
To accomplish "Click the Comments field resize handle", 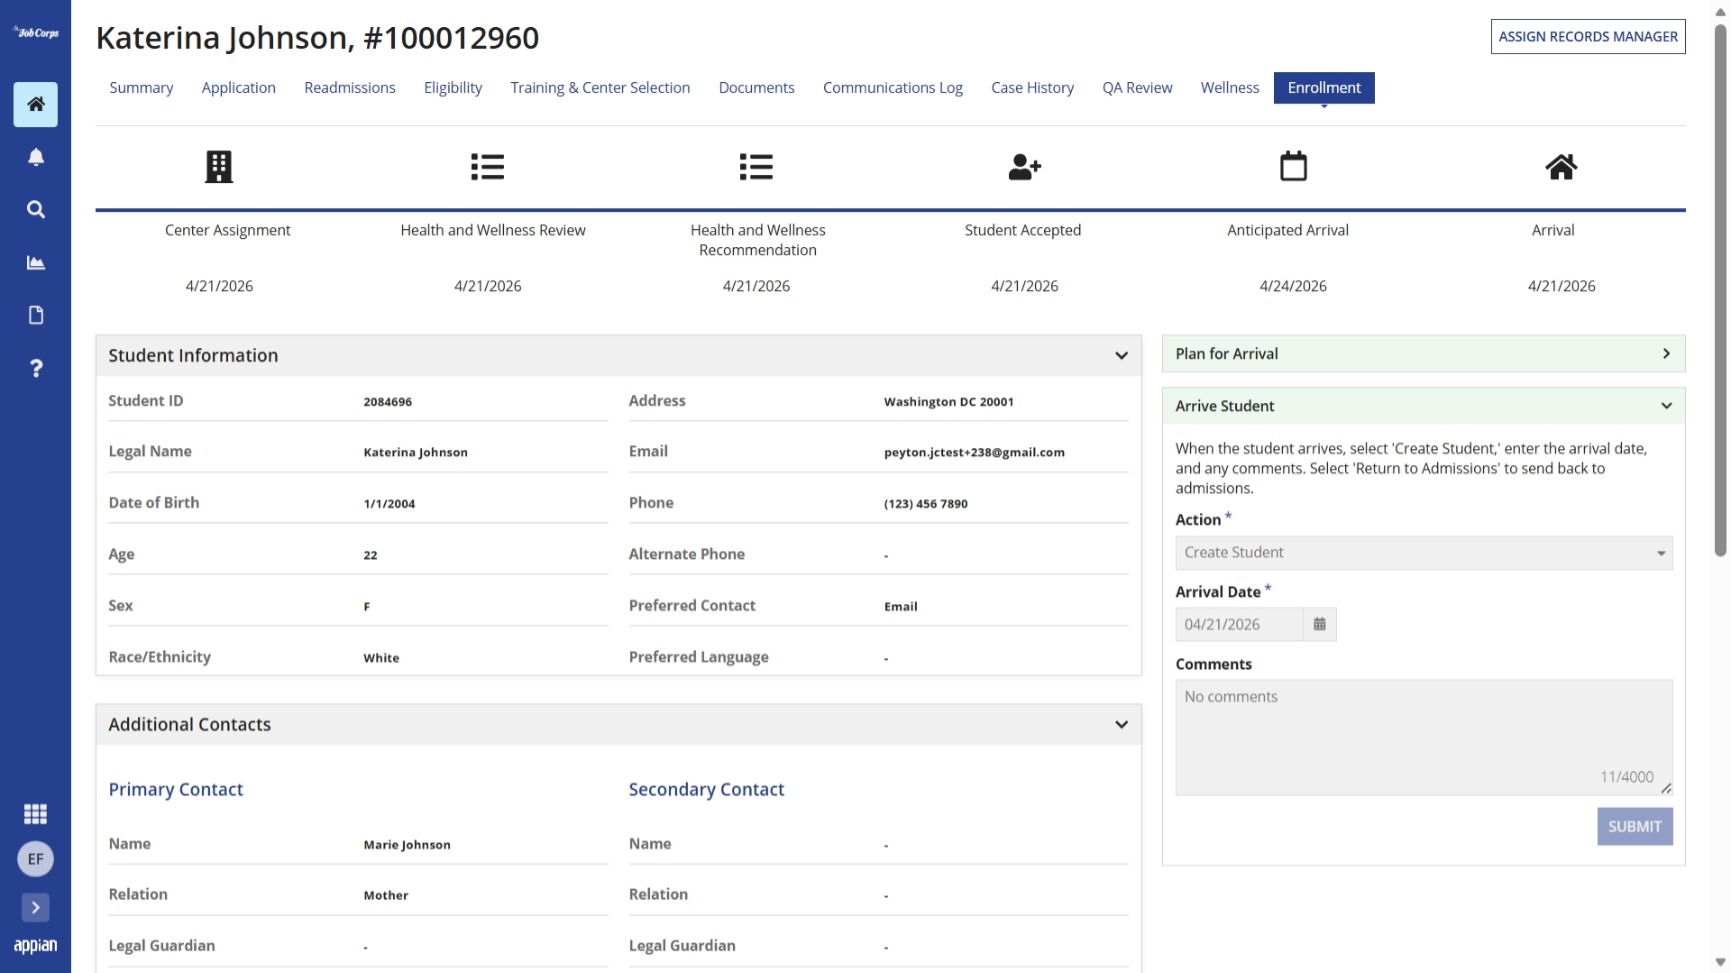I will (1666, 788).
